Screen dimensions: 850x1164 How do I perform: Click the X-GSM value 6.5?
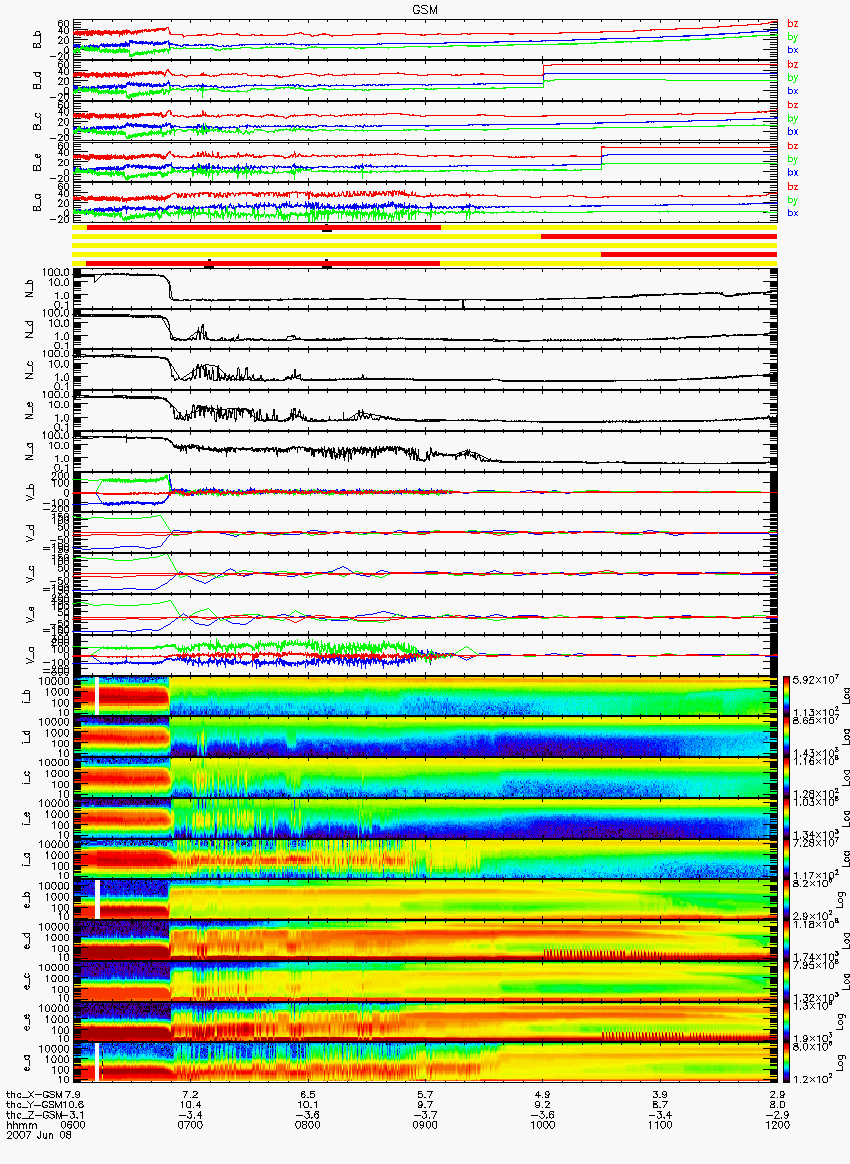click(x=308, y=1095)
